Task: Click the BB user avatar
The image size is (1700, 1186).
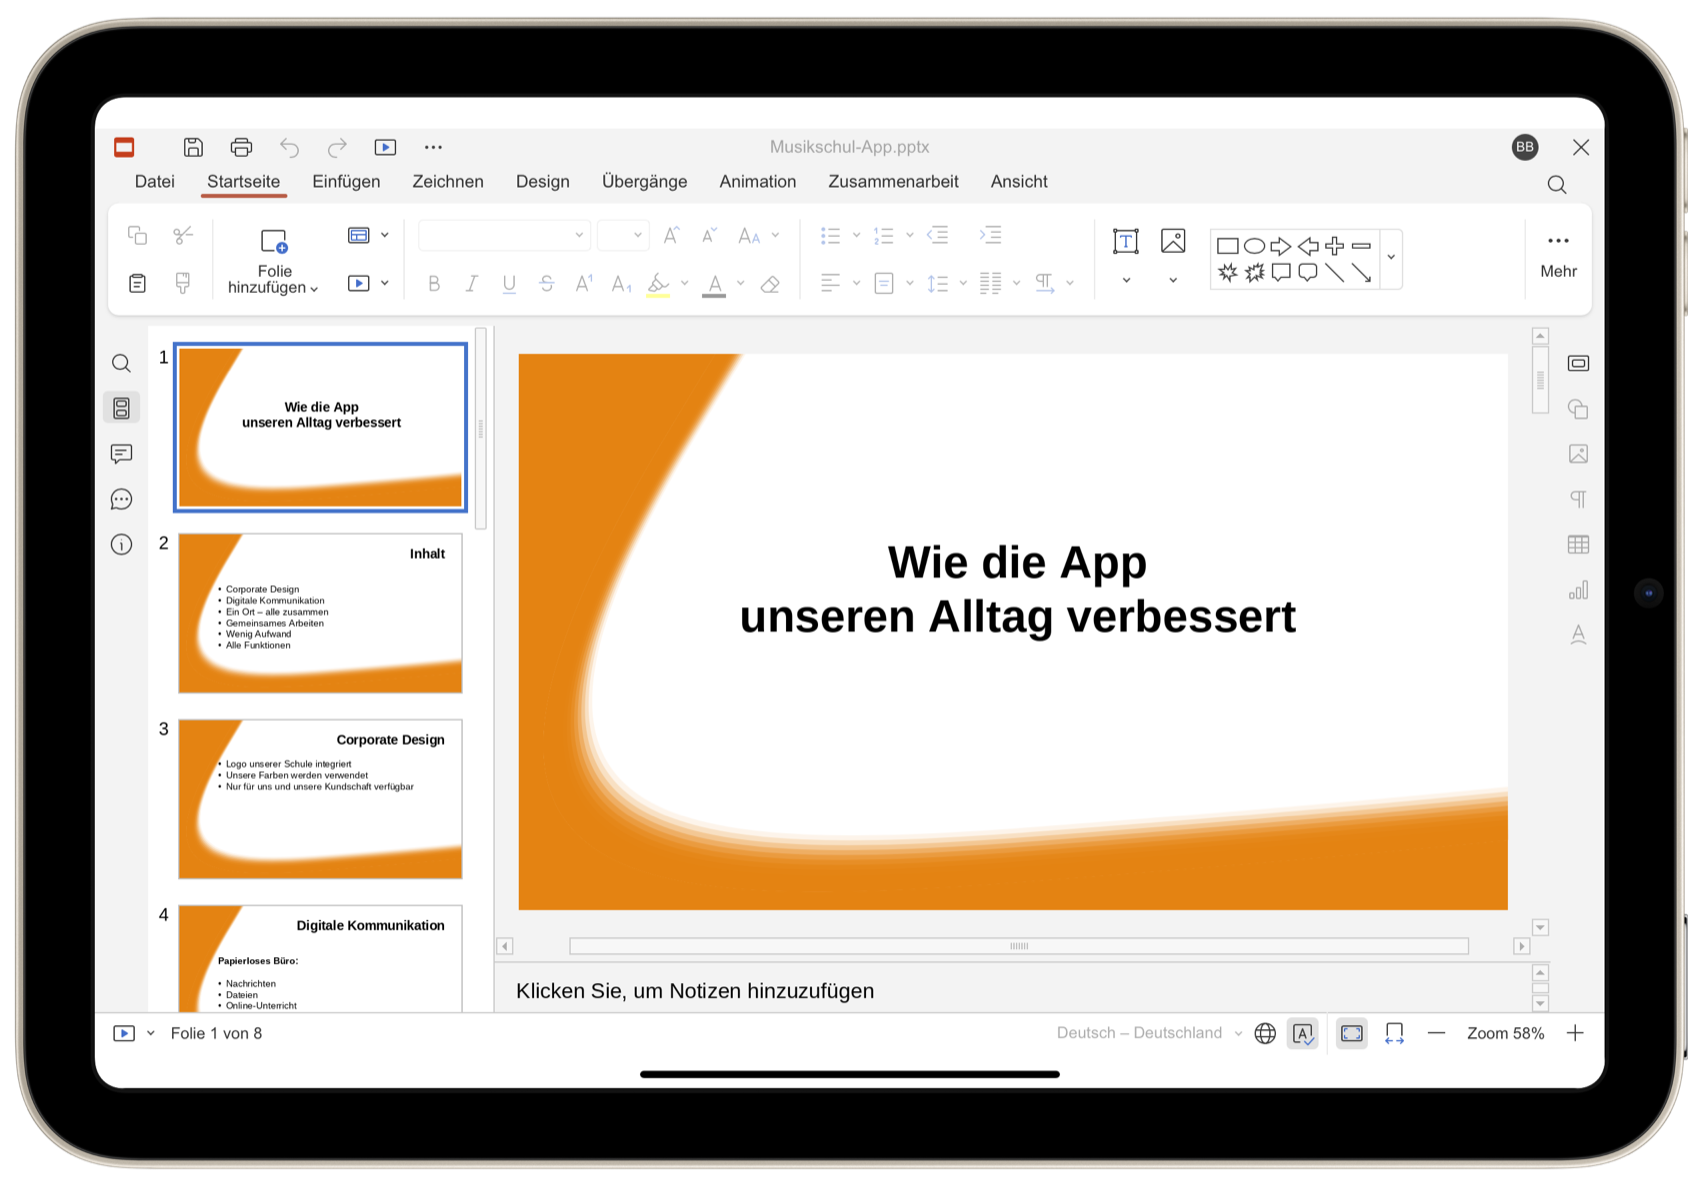Action: (x=1525, y=147)
